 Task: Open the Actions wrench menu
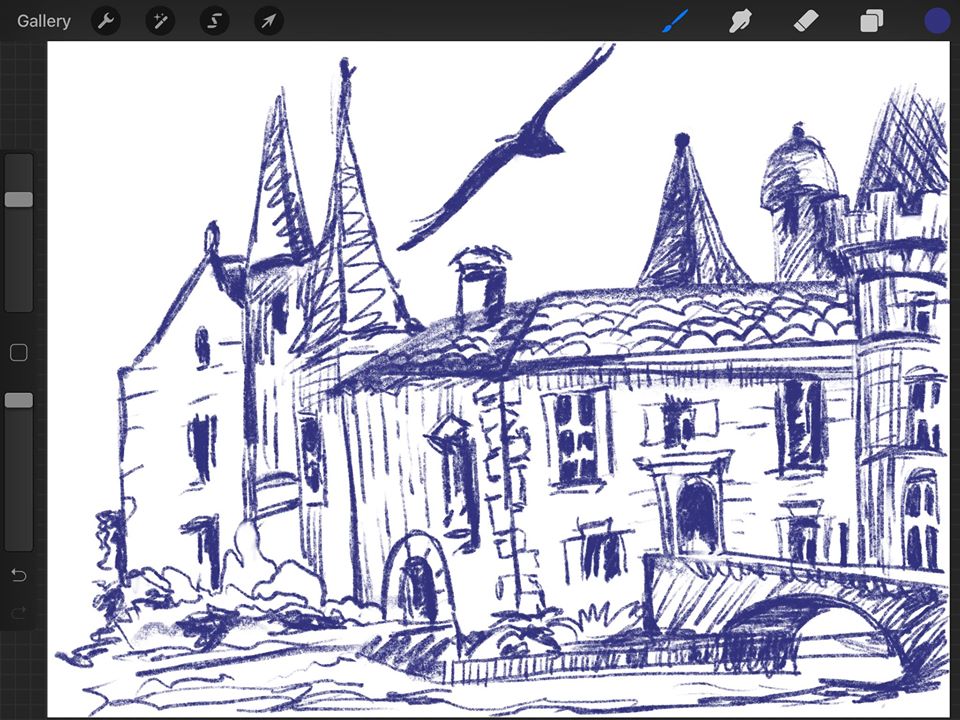coord(105,21)
